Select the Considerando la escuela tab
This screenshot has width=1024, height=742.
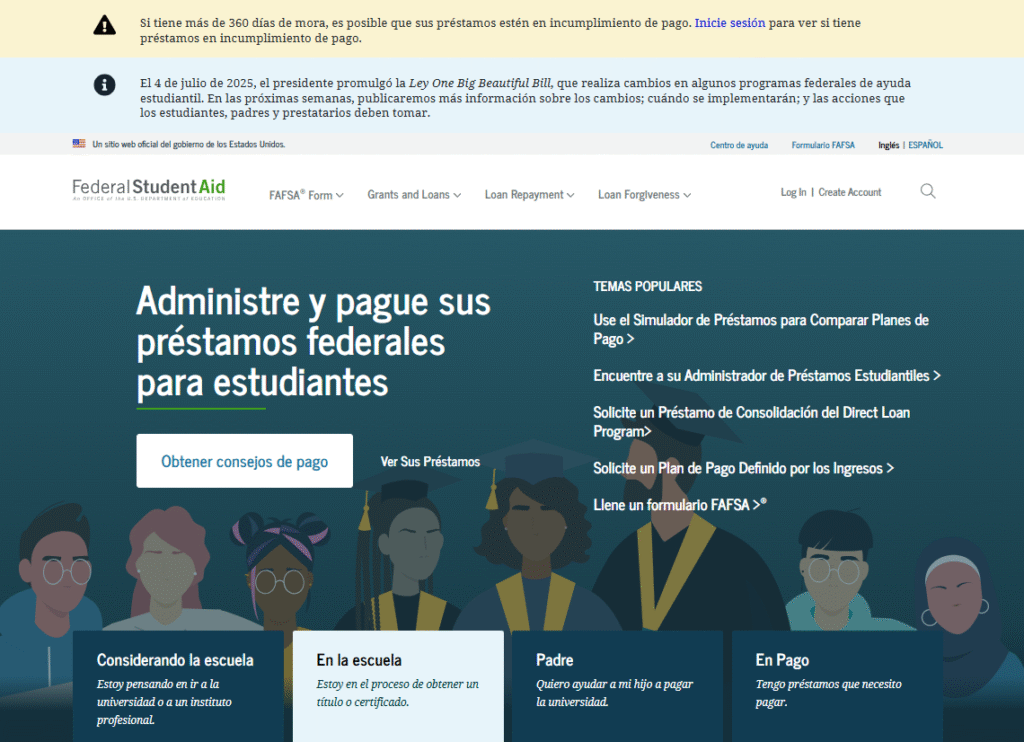click(178, 686)
